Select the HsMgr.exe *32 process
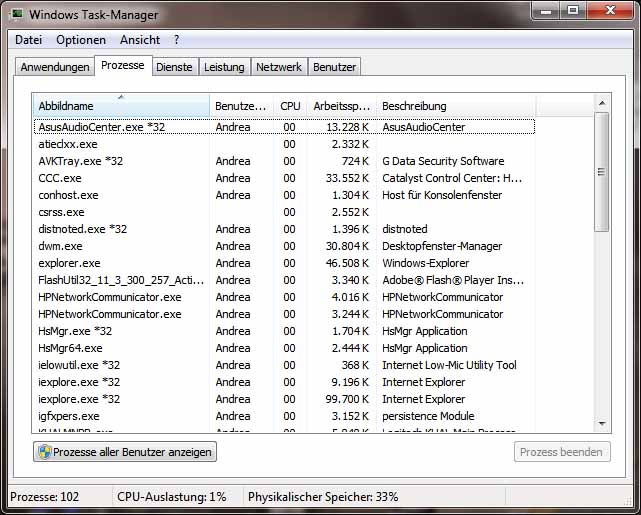Image resolution: width=641 pixels, height=515 pixels. pyautogui.click(x=284, y=331)
